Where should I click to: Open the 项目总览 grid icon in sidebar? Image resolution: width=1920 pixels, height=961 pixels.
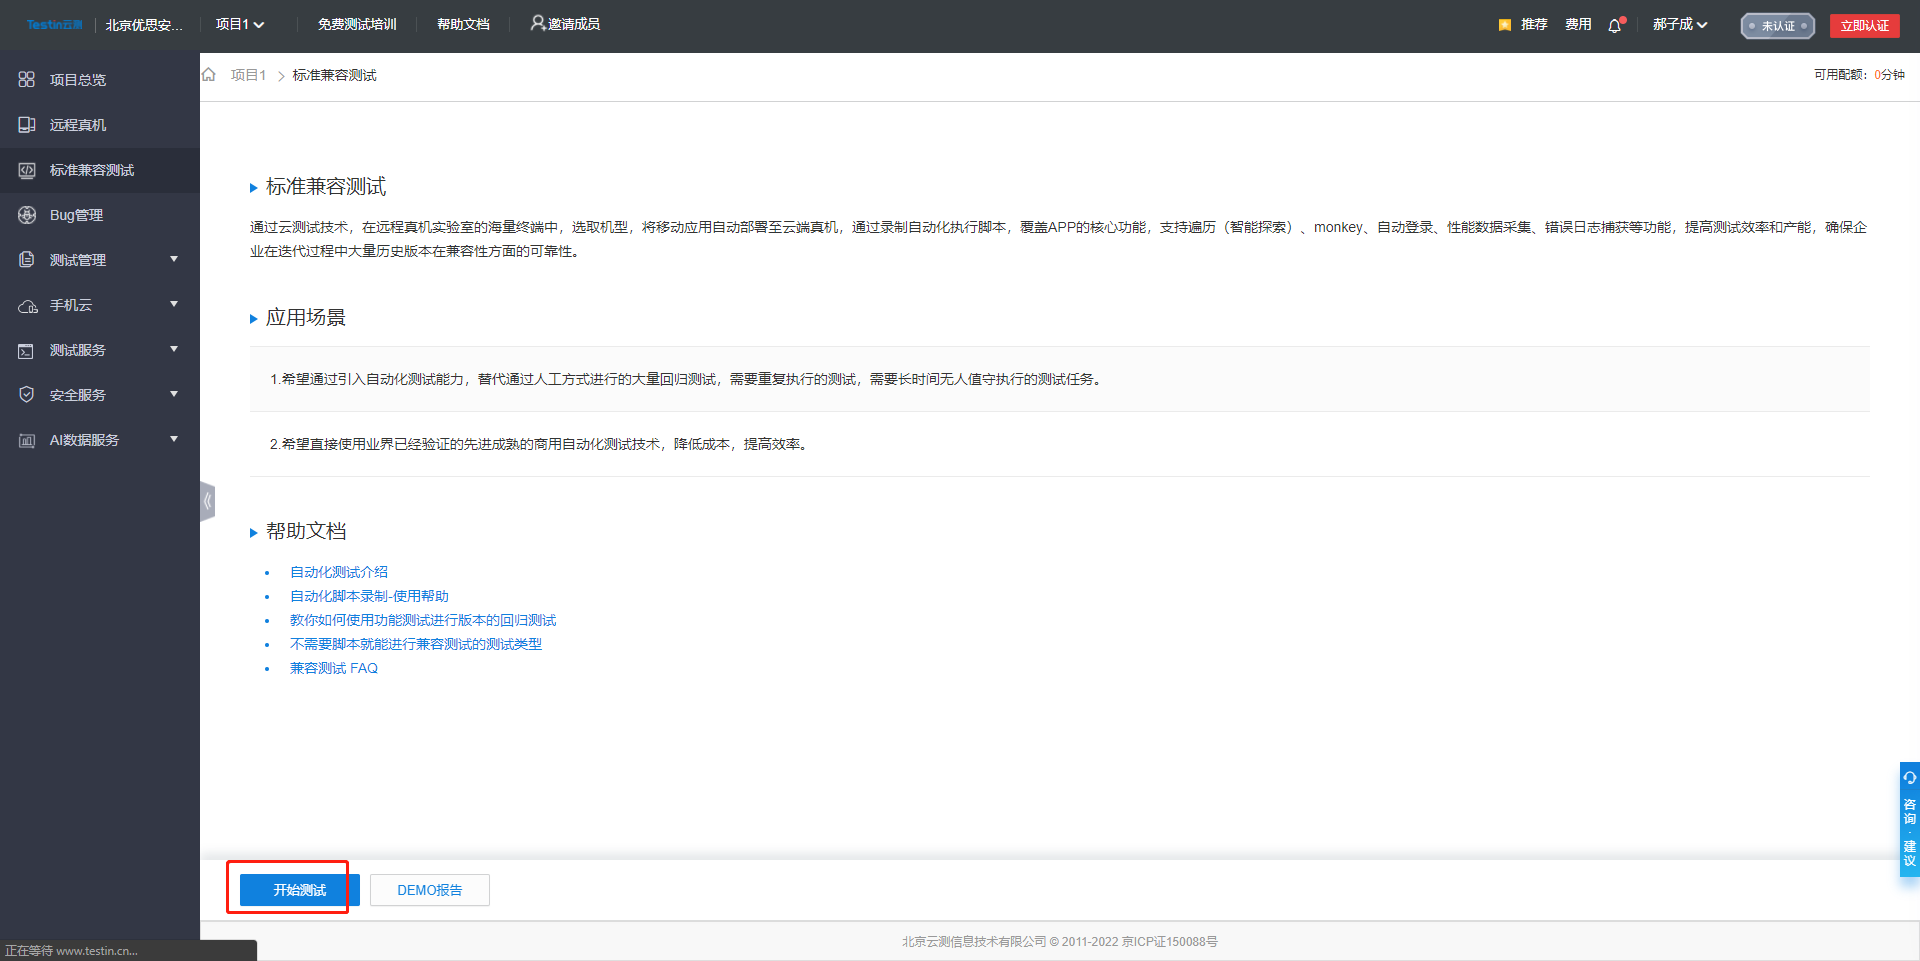point(27,79)
